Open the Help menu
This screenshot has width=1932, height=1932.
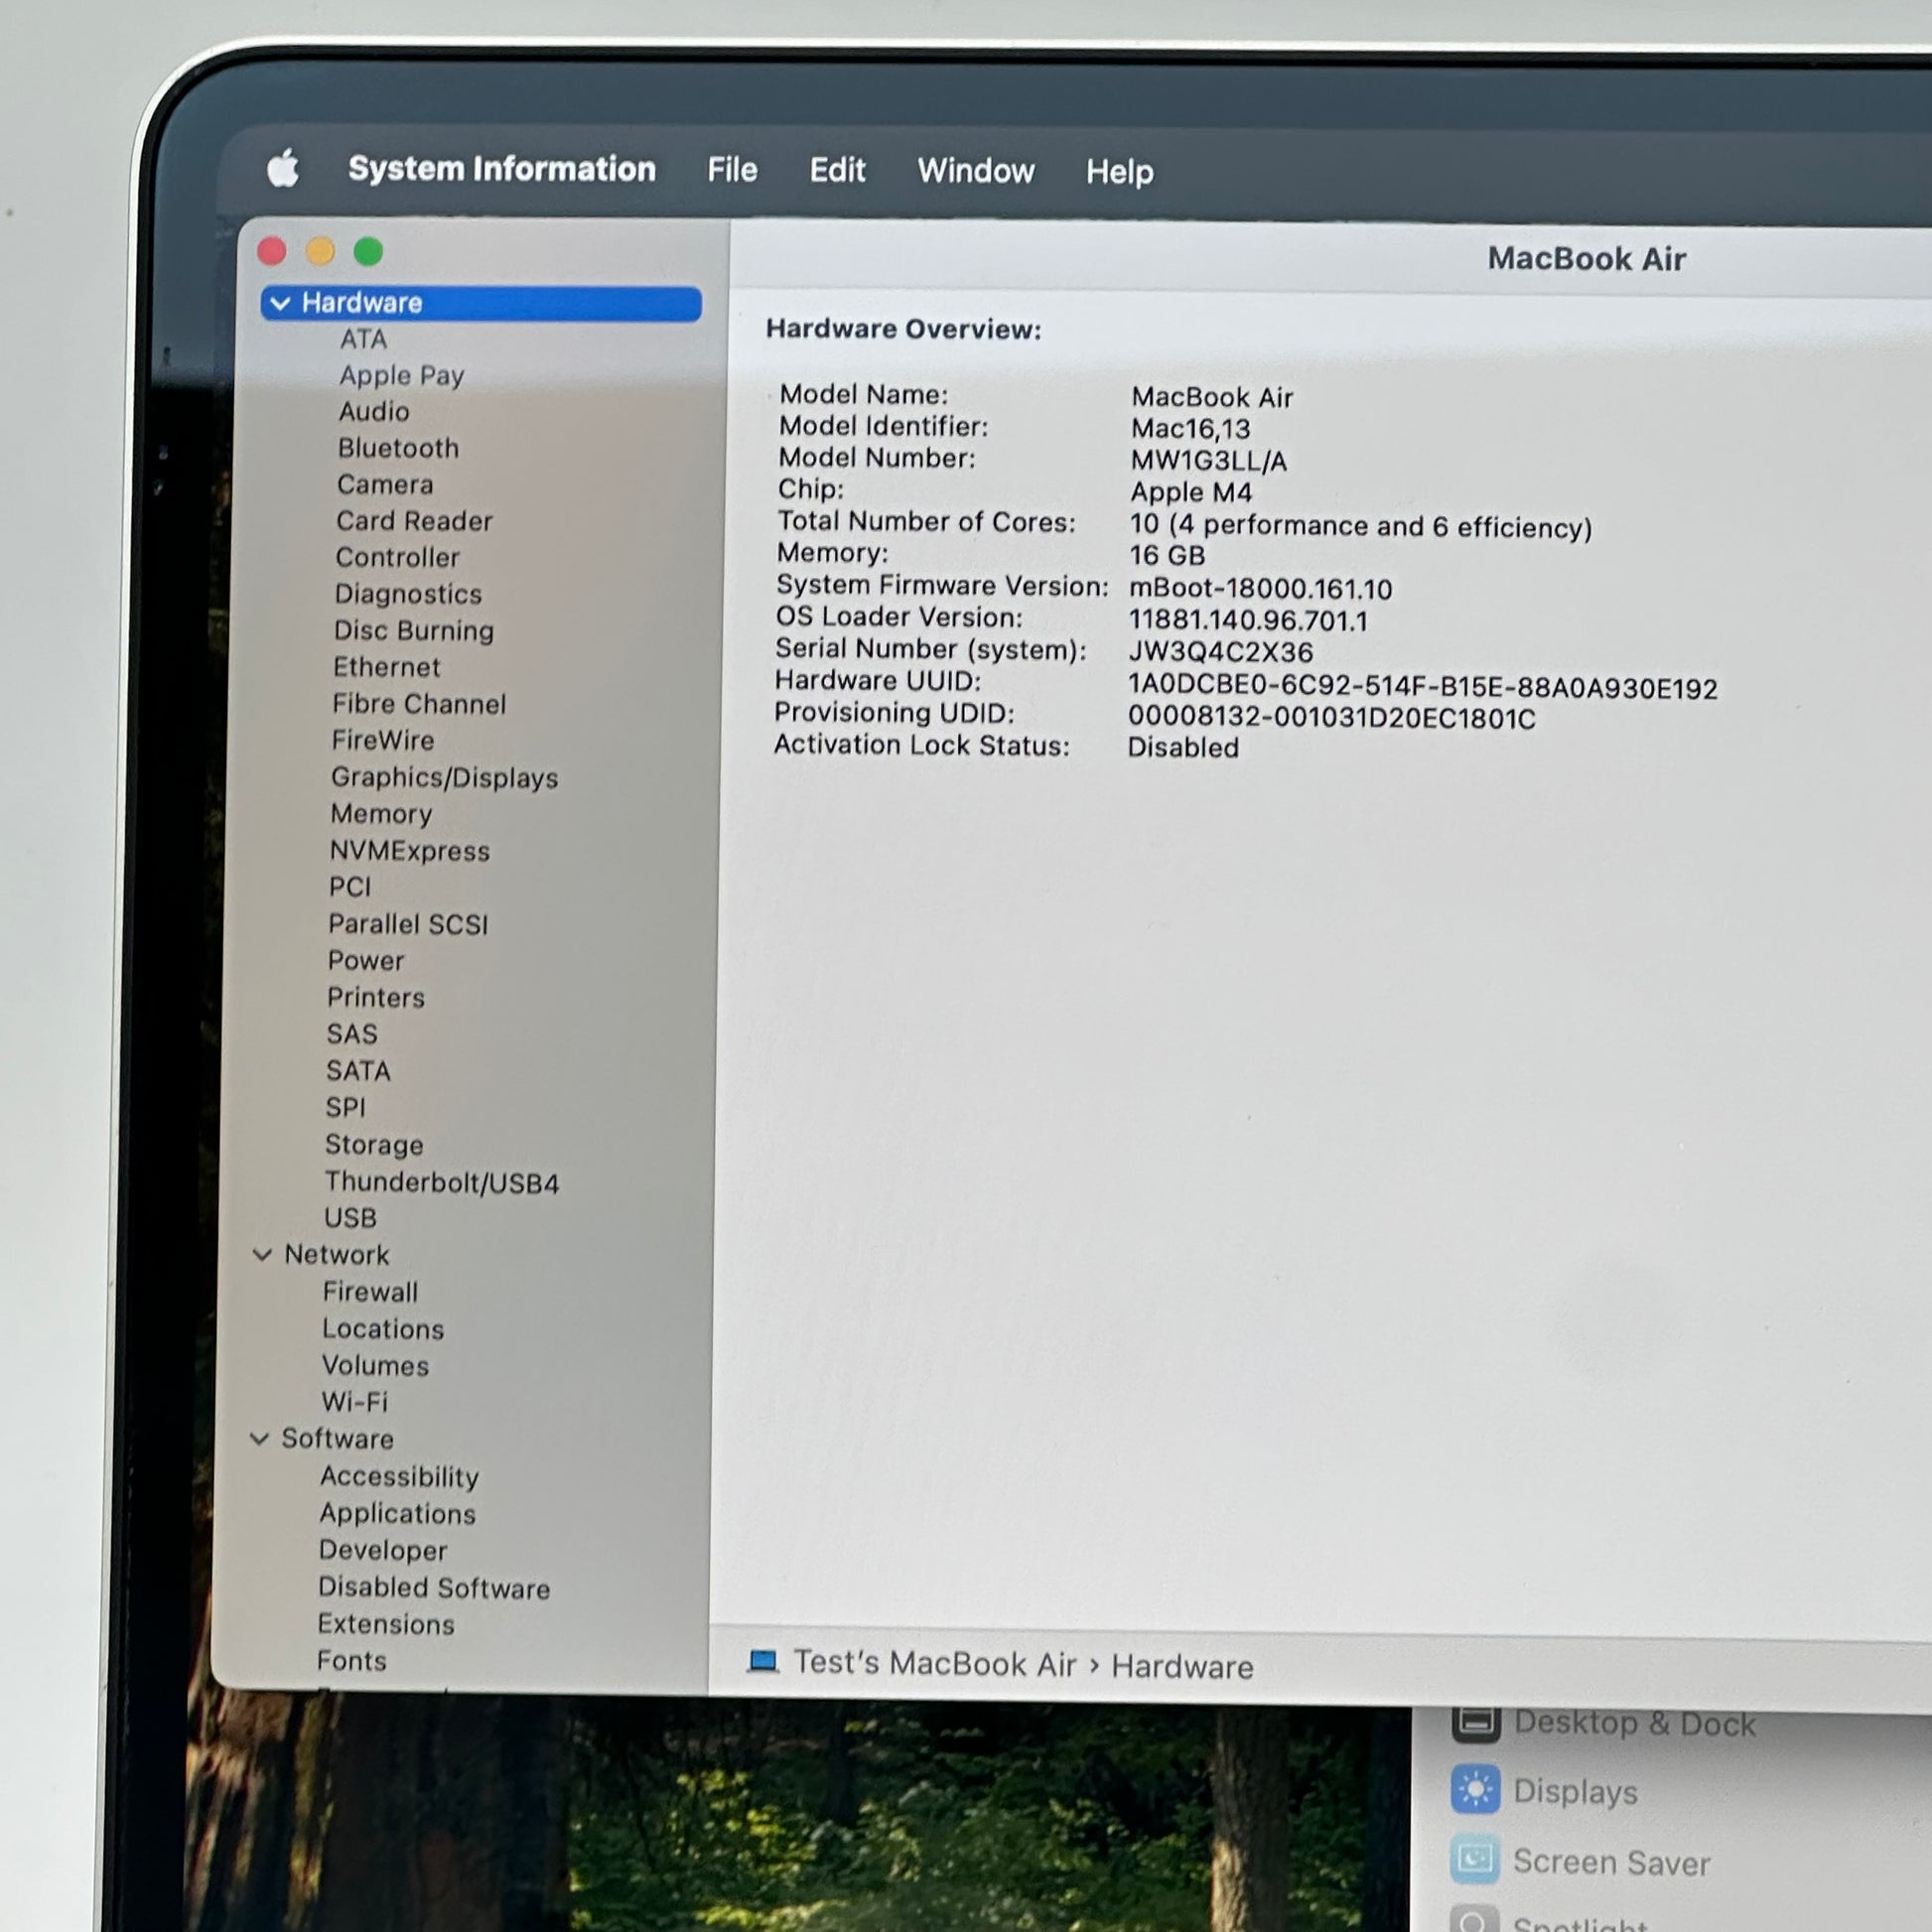point(1120,172)
